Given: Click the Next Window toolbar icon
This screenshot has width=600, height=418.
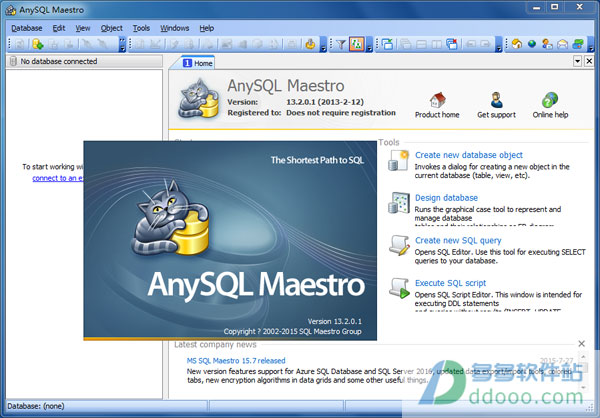Looking at the screenshot, I should click(x=486, y=44).
